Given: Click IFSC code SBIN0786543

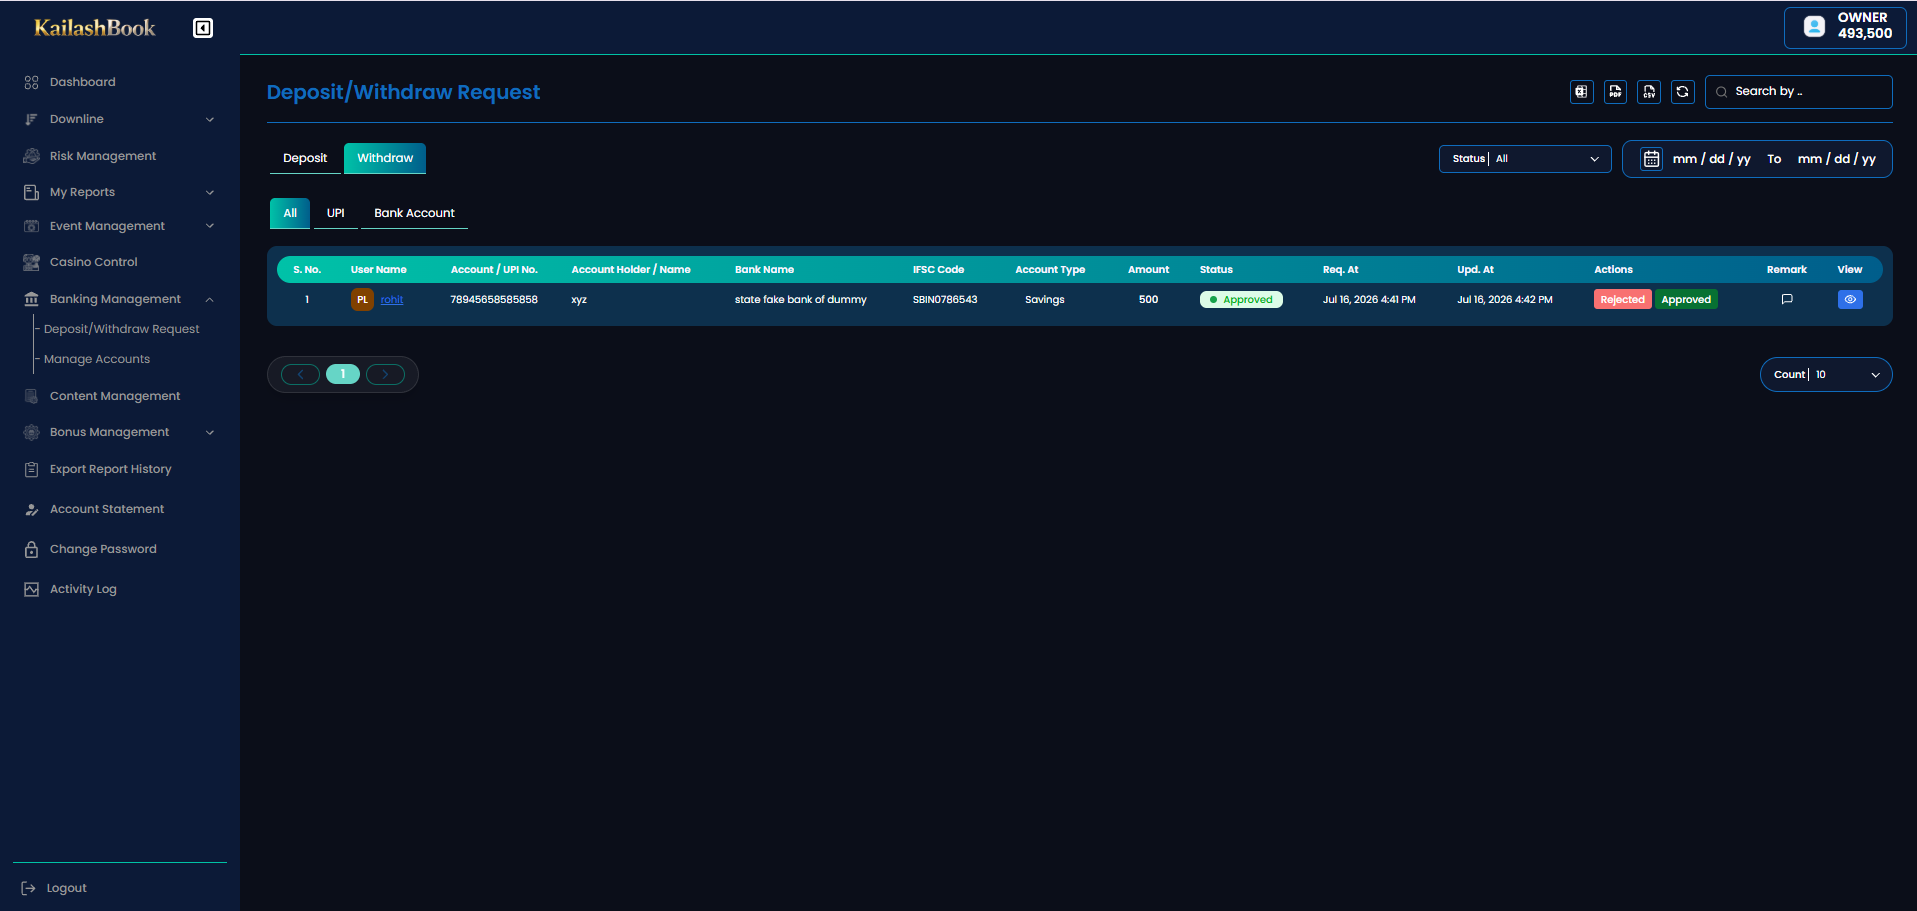Looking at the screenshot, I should [x=945, y=299].
